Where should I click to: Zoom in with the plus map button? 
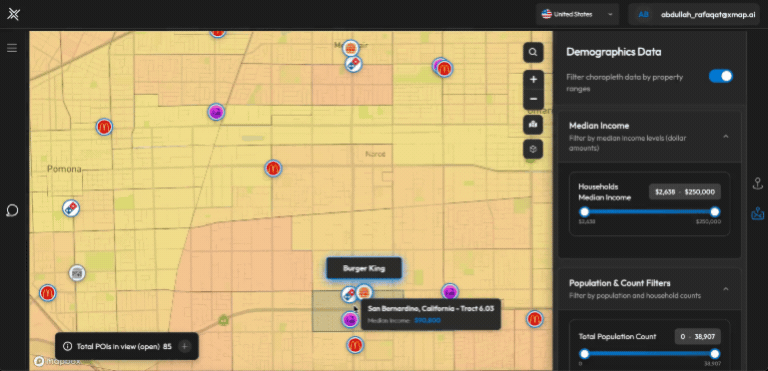(533, 79)
